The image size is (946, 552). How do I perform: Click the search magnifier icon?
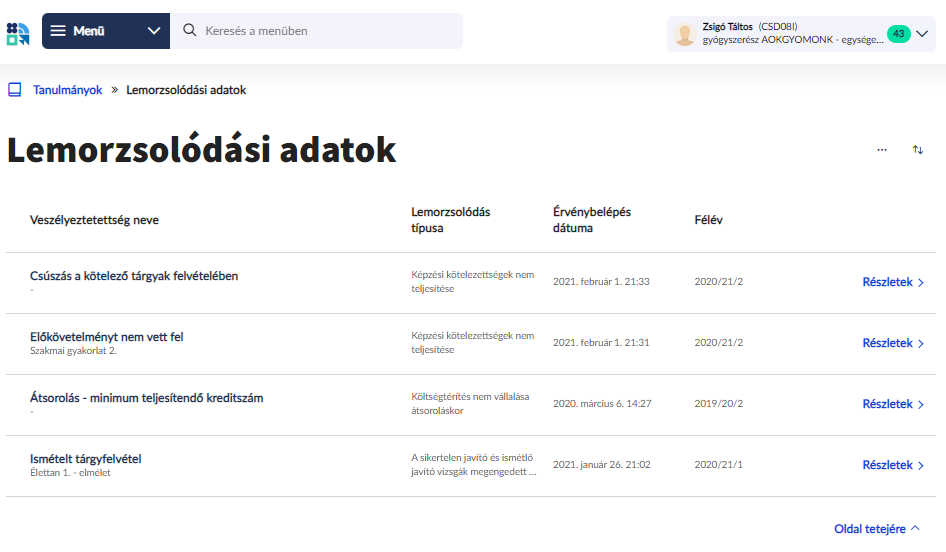[x=190, y=31]
